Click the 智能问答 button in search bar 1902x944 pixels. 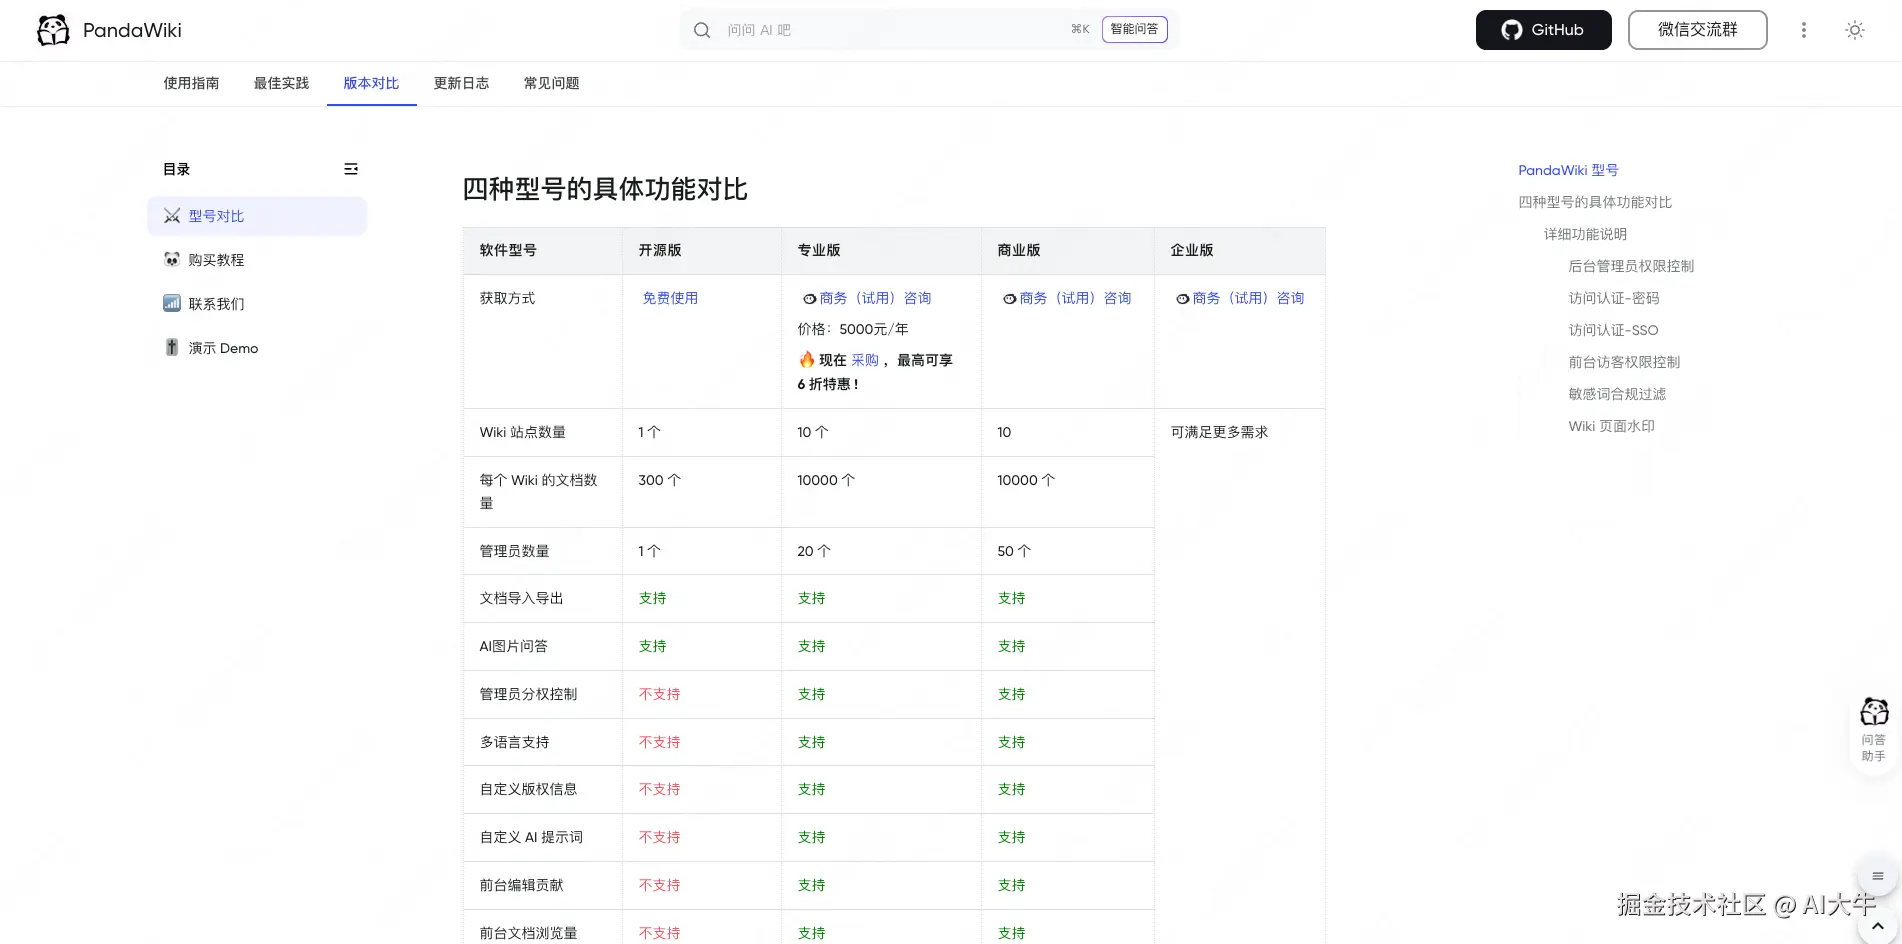(x=1135, y=30)
